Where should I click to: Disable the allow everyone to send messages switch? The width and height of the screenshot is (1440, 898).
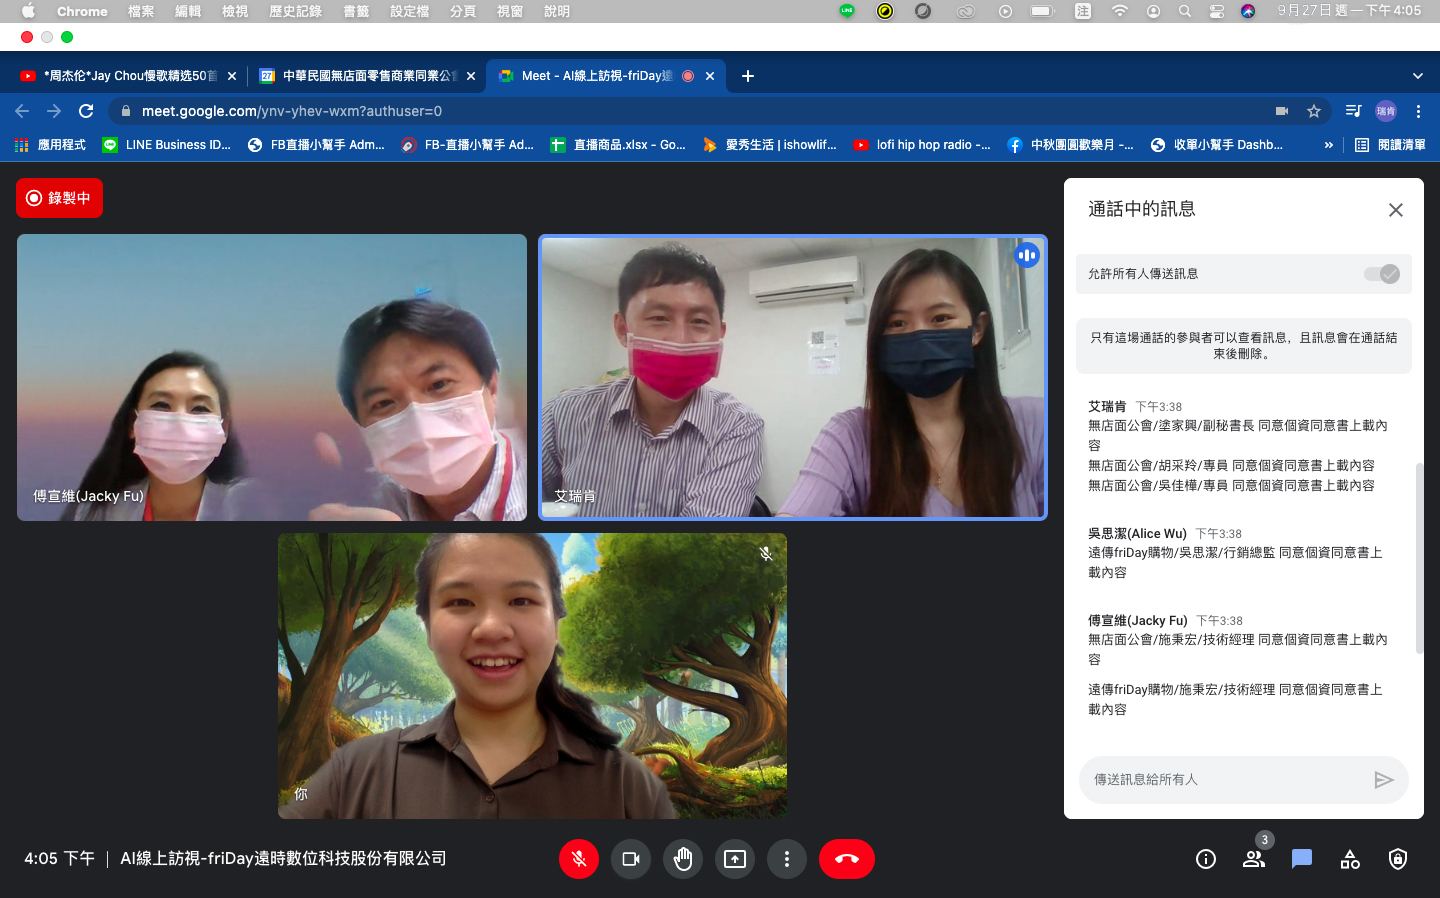click(x=1382, y=274)
